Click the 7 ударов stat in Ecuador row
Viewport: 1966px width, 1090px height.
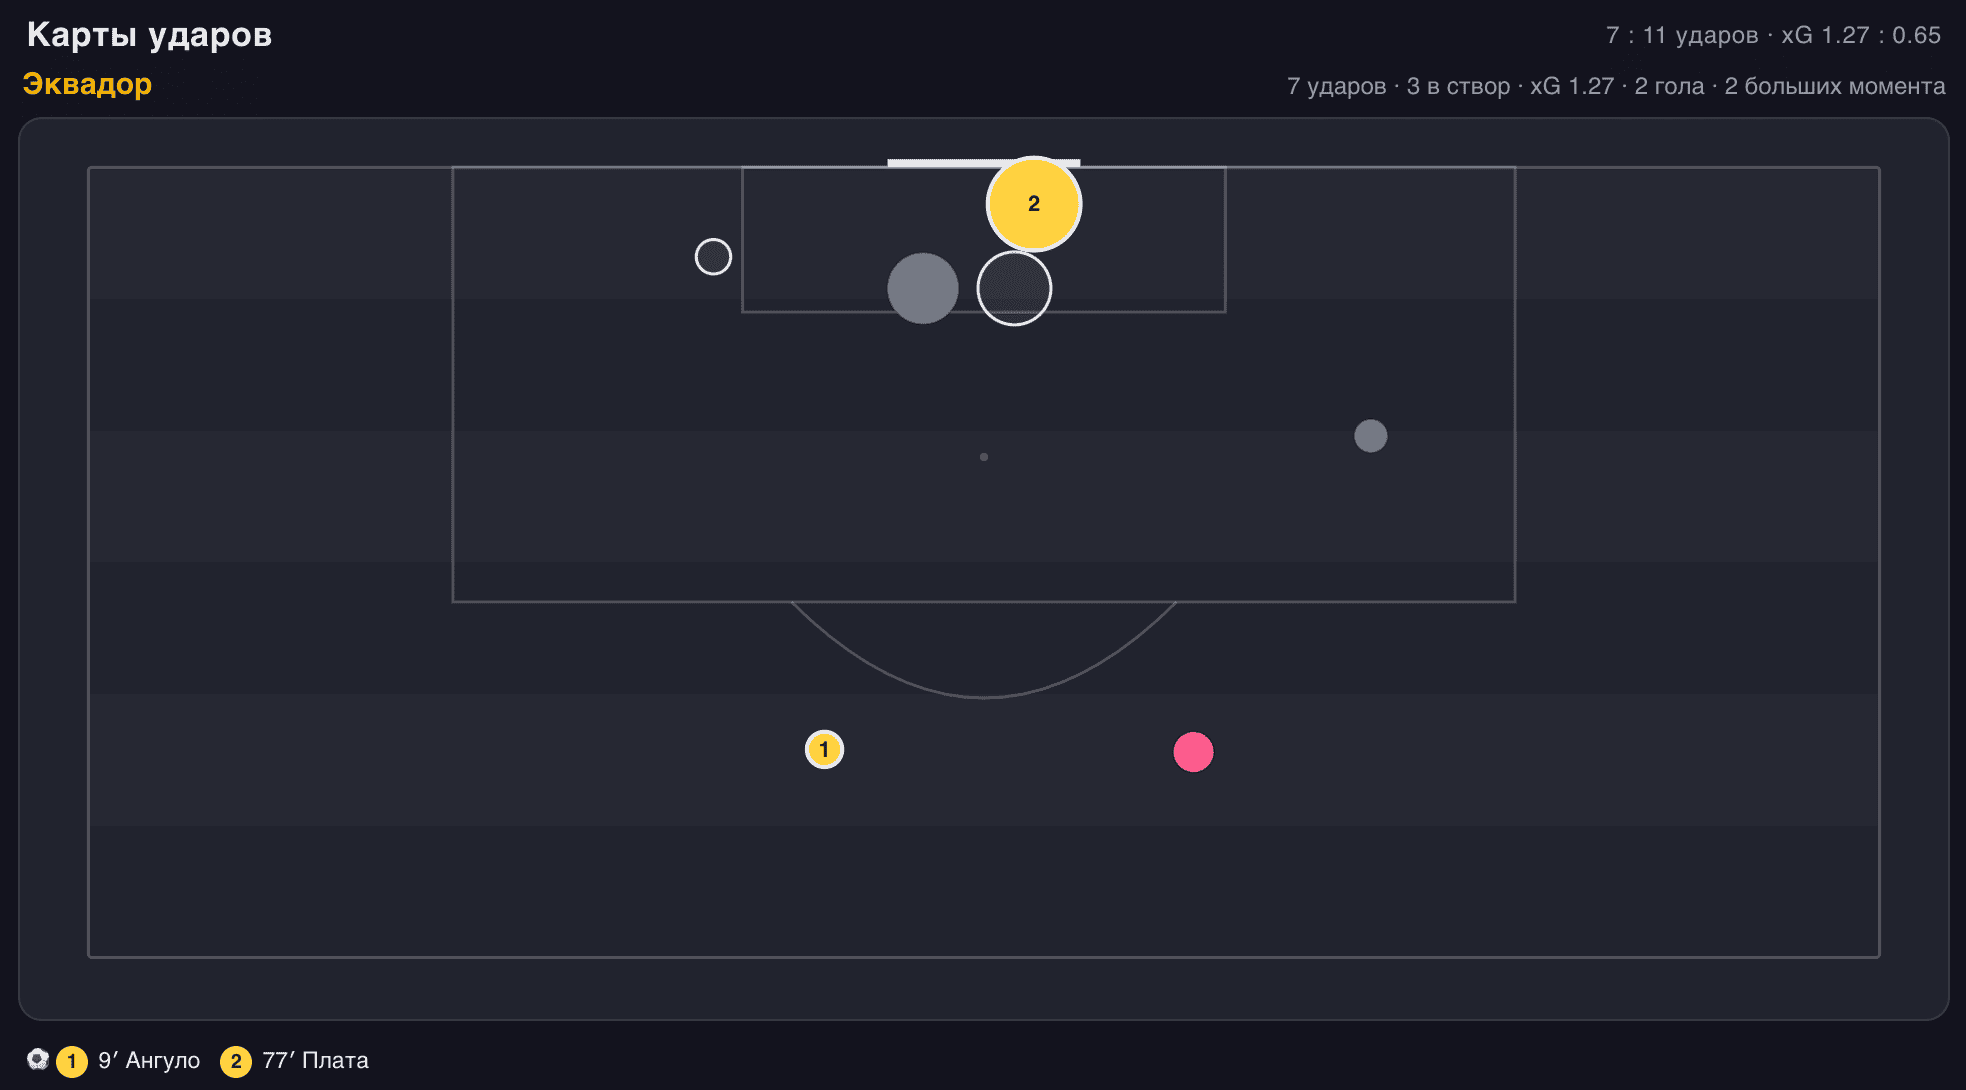click(x=1336, y=86)
